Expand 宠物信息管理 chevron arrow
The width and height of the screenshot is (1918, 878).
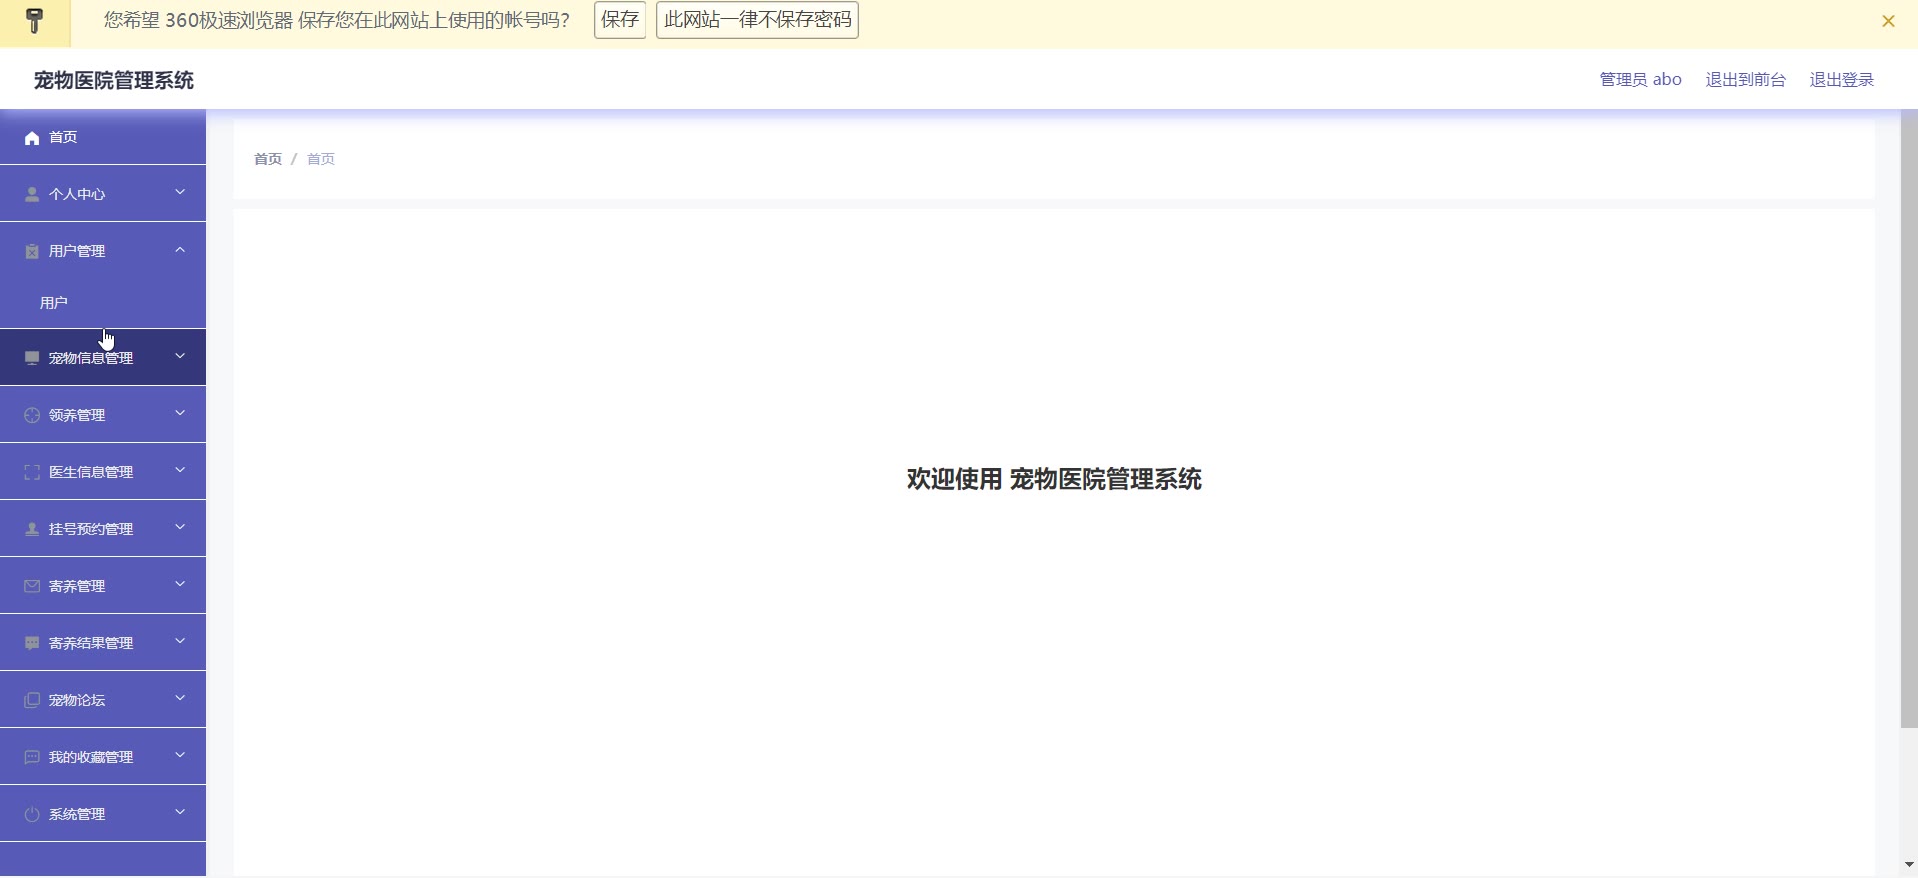[180, 356]
